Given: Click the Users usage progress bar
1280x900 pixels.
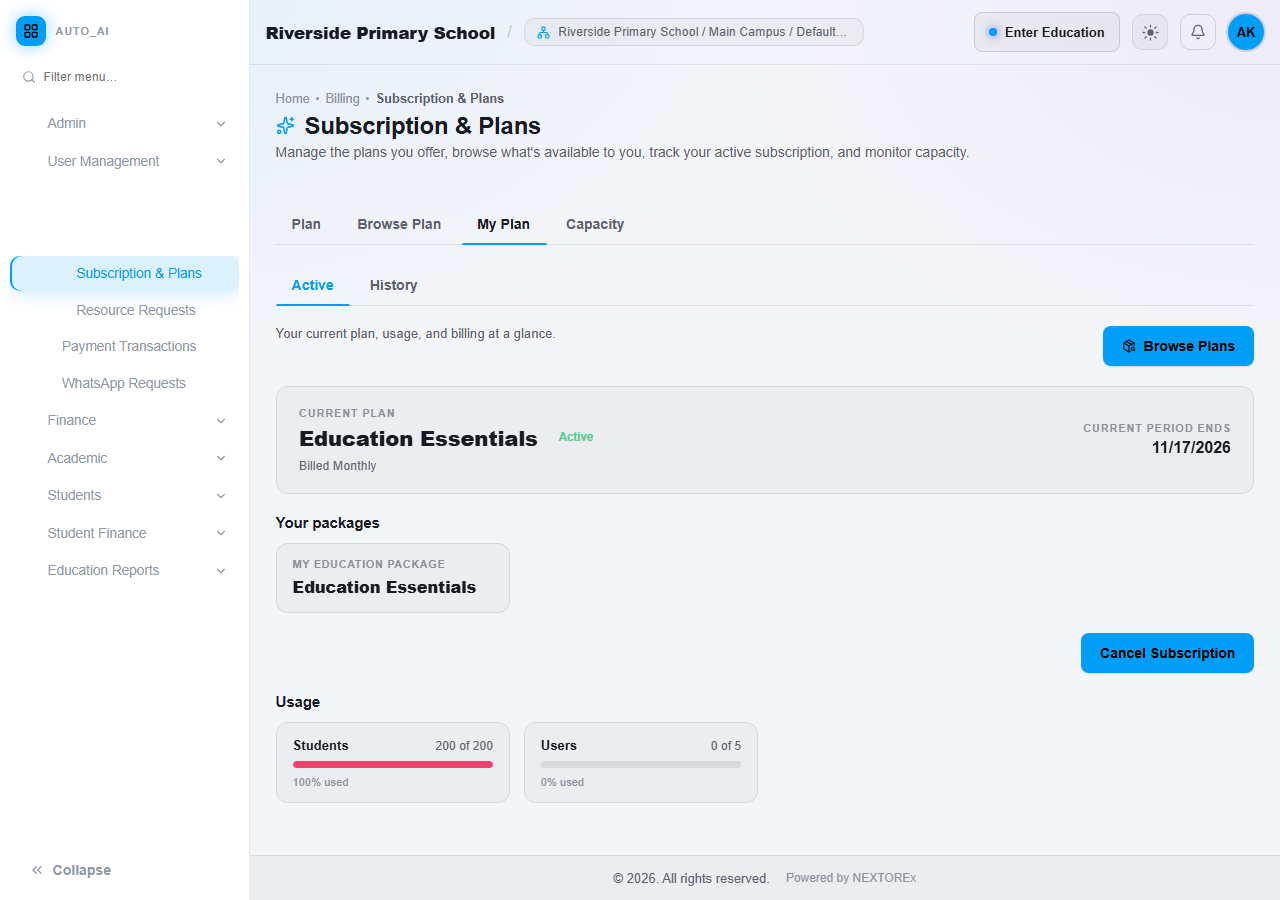Looking at the screenshot, I should pyautogui.click(x=641, y=764).
